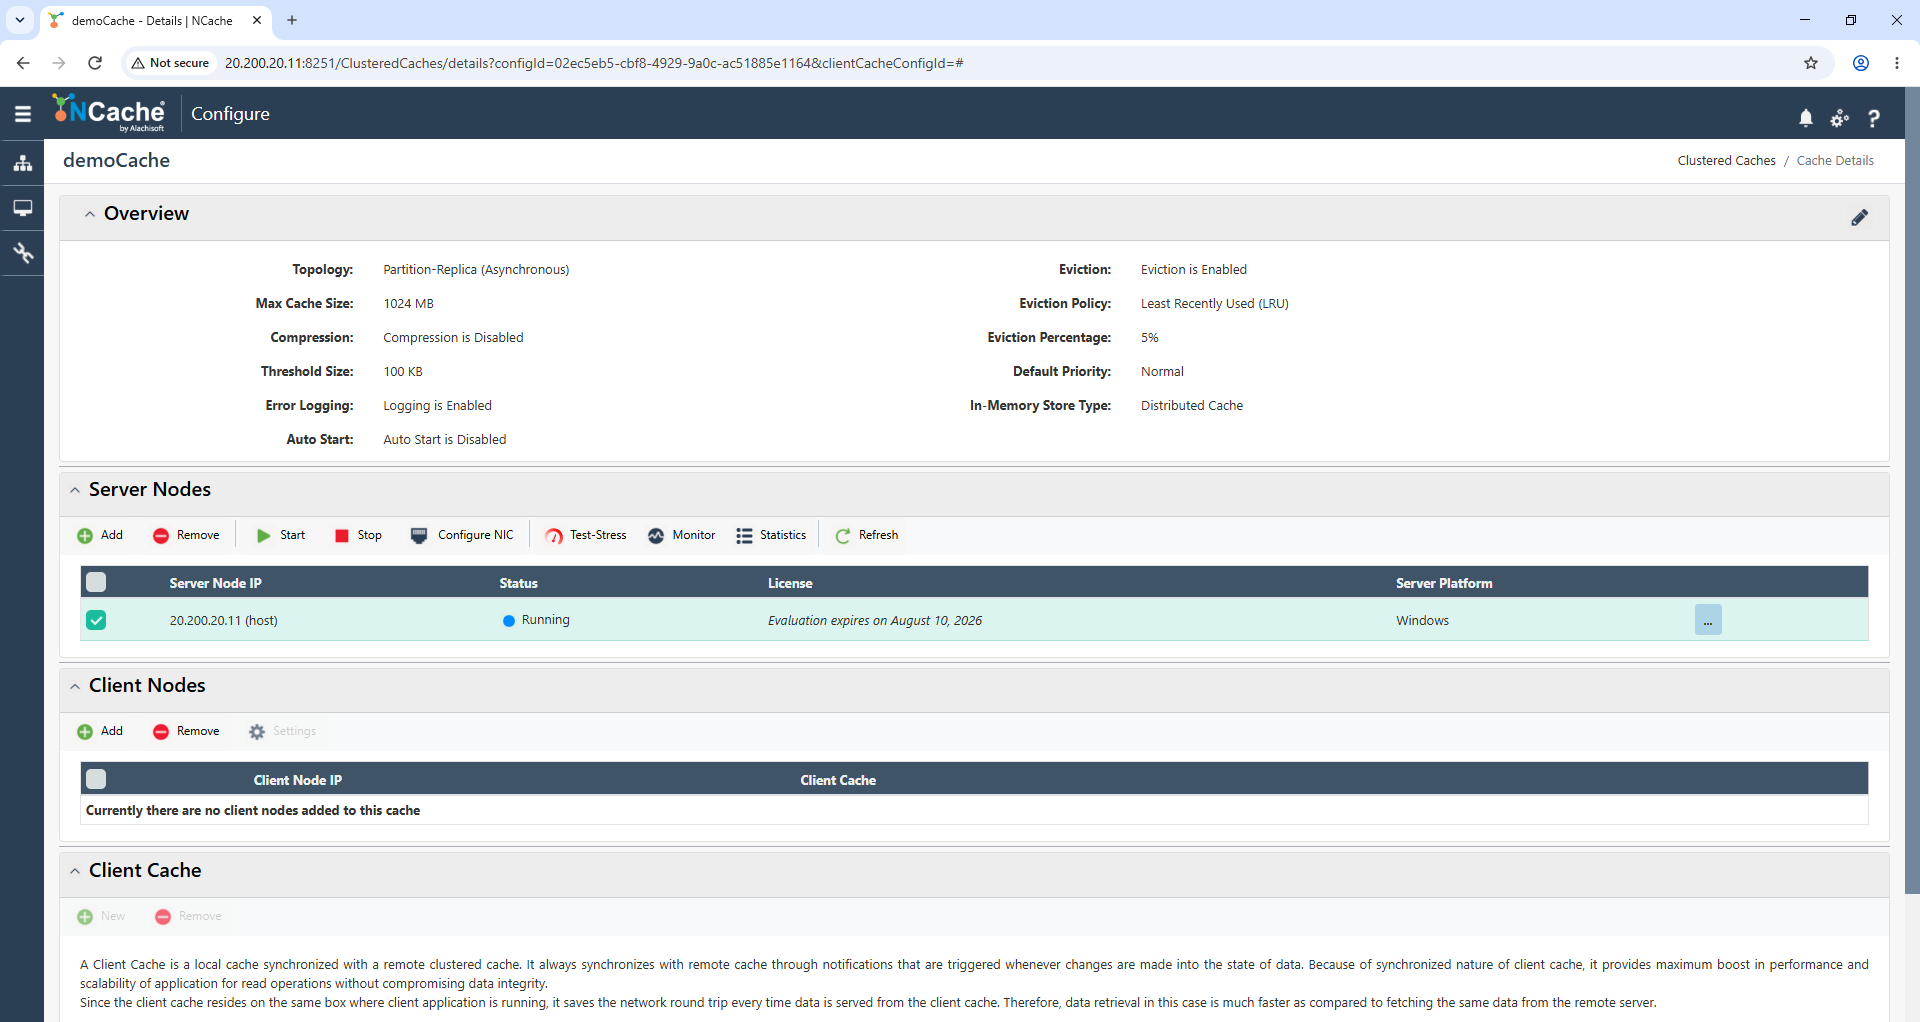Click the page vertical scrollbar
Viewport: 1920px width, 1022px height.
[1912, 490]
